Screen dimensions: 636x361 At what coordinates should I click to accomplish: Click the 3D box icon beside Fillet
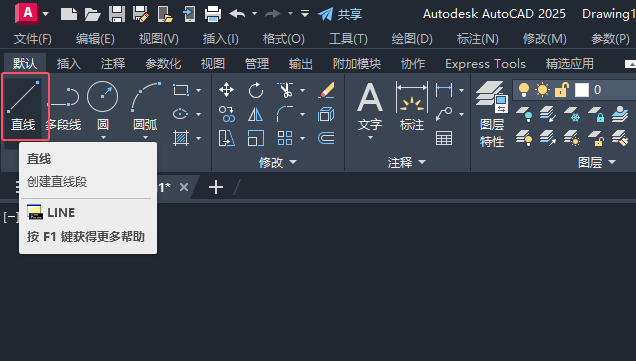327,114
